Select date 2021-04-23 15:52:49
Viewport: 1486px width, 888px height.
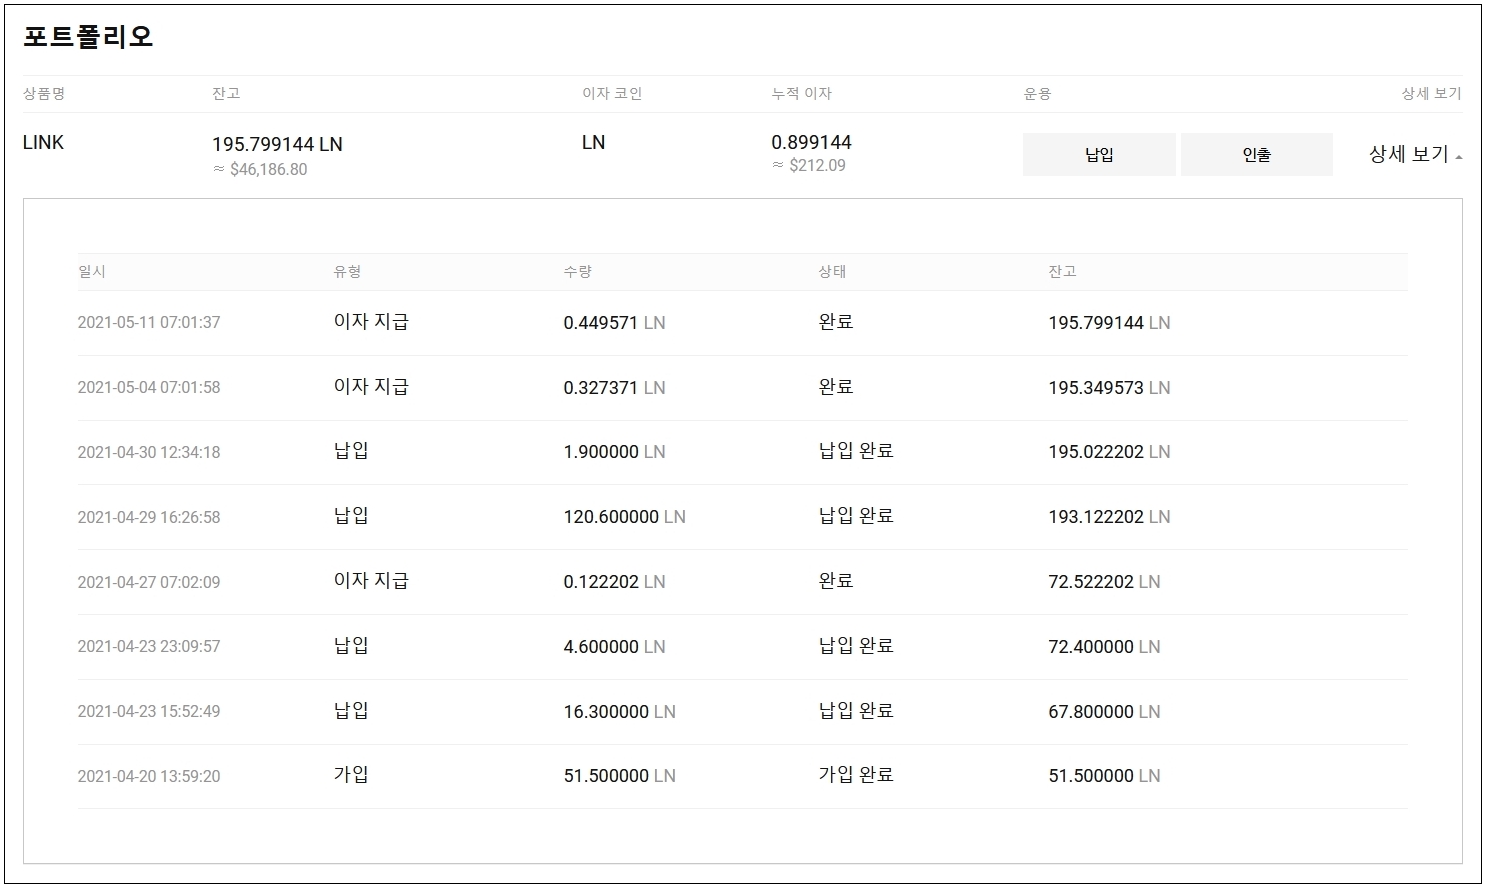[x=149, y=711]
